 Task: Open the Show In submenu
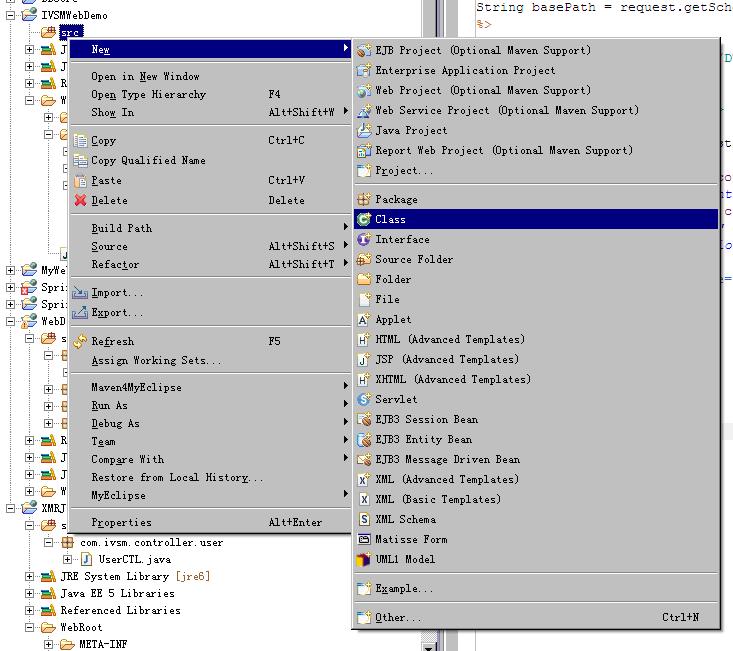click(x=211, y=113)
